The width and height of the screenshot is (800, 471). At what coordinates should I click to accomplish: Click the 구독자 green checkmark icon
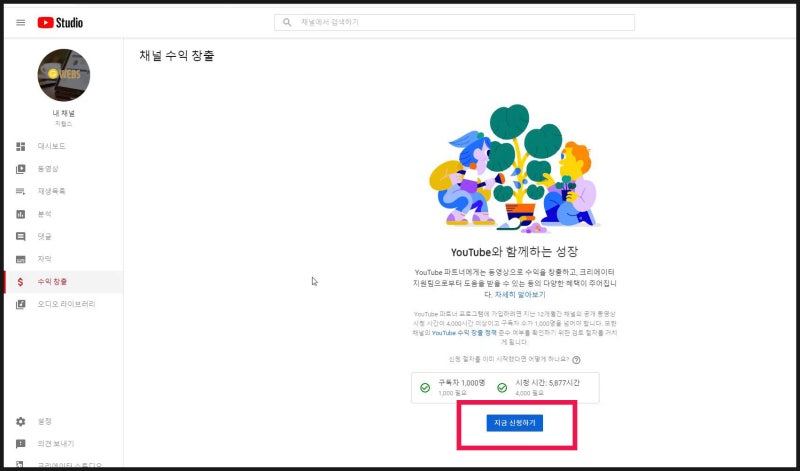click(424, 388)
